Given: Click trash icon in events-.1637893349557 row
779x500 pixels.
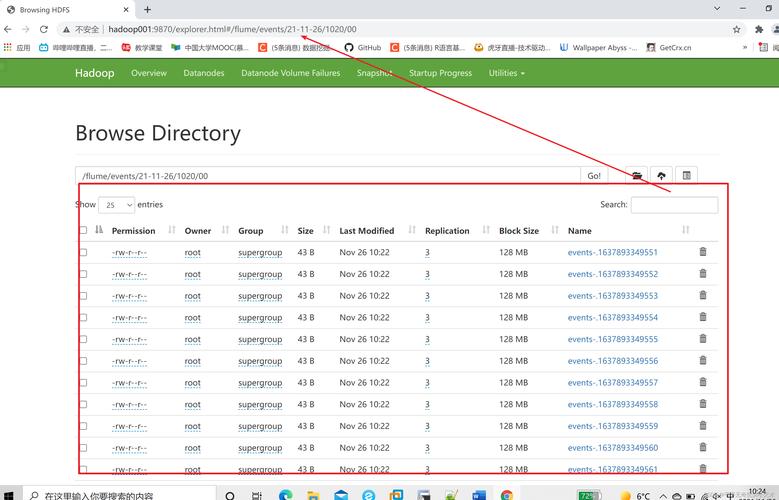Looking at the screenshot, I should coord(702,382).
